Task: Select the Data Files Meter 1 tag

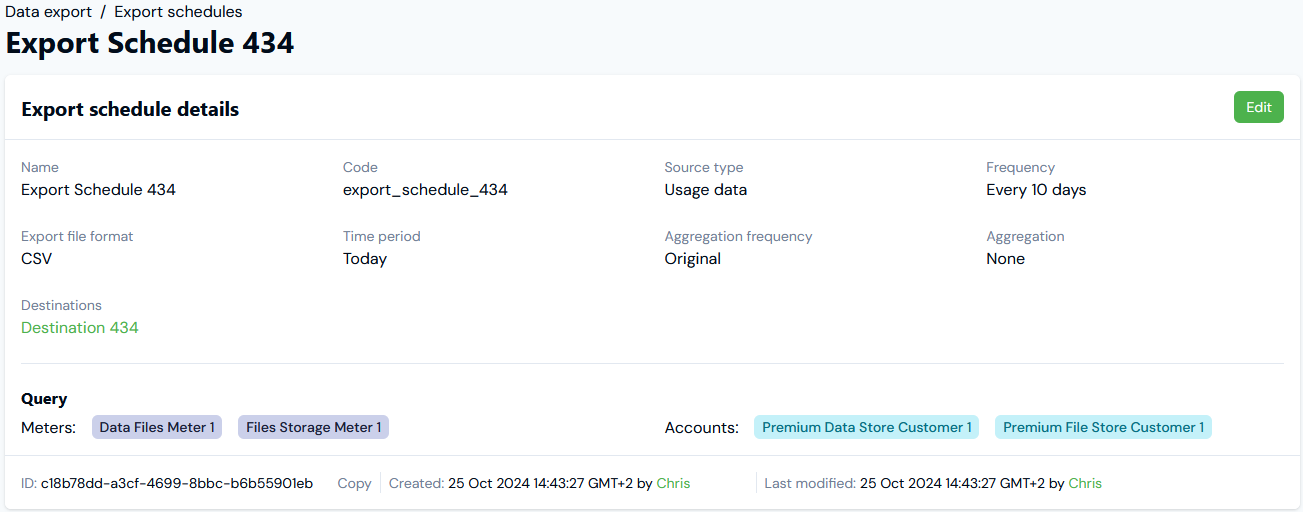Action: [x=157, y=427]
